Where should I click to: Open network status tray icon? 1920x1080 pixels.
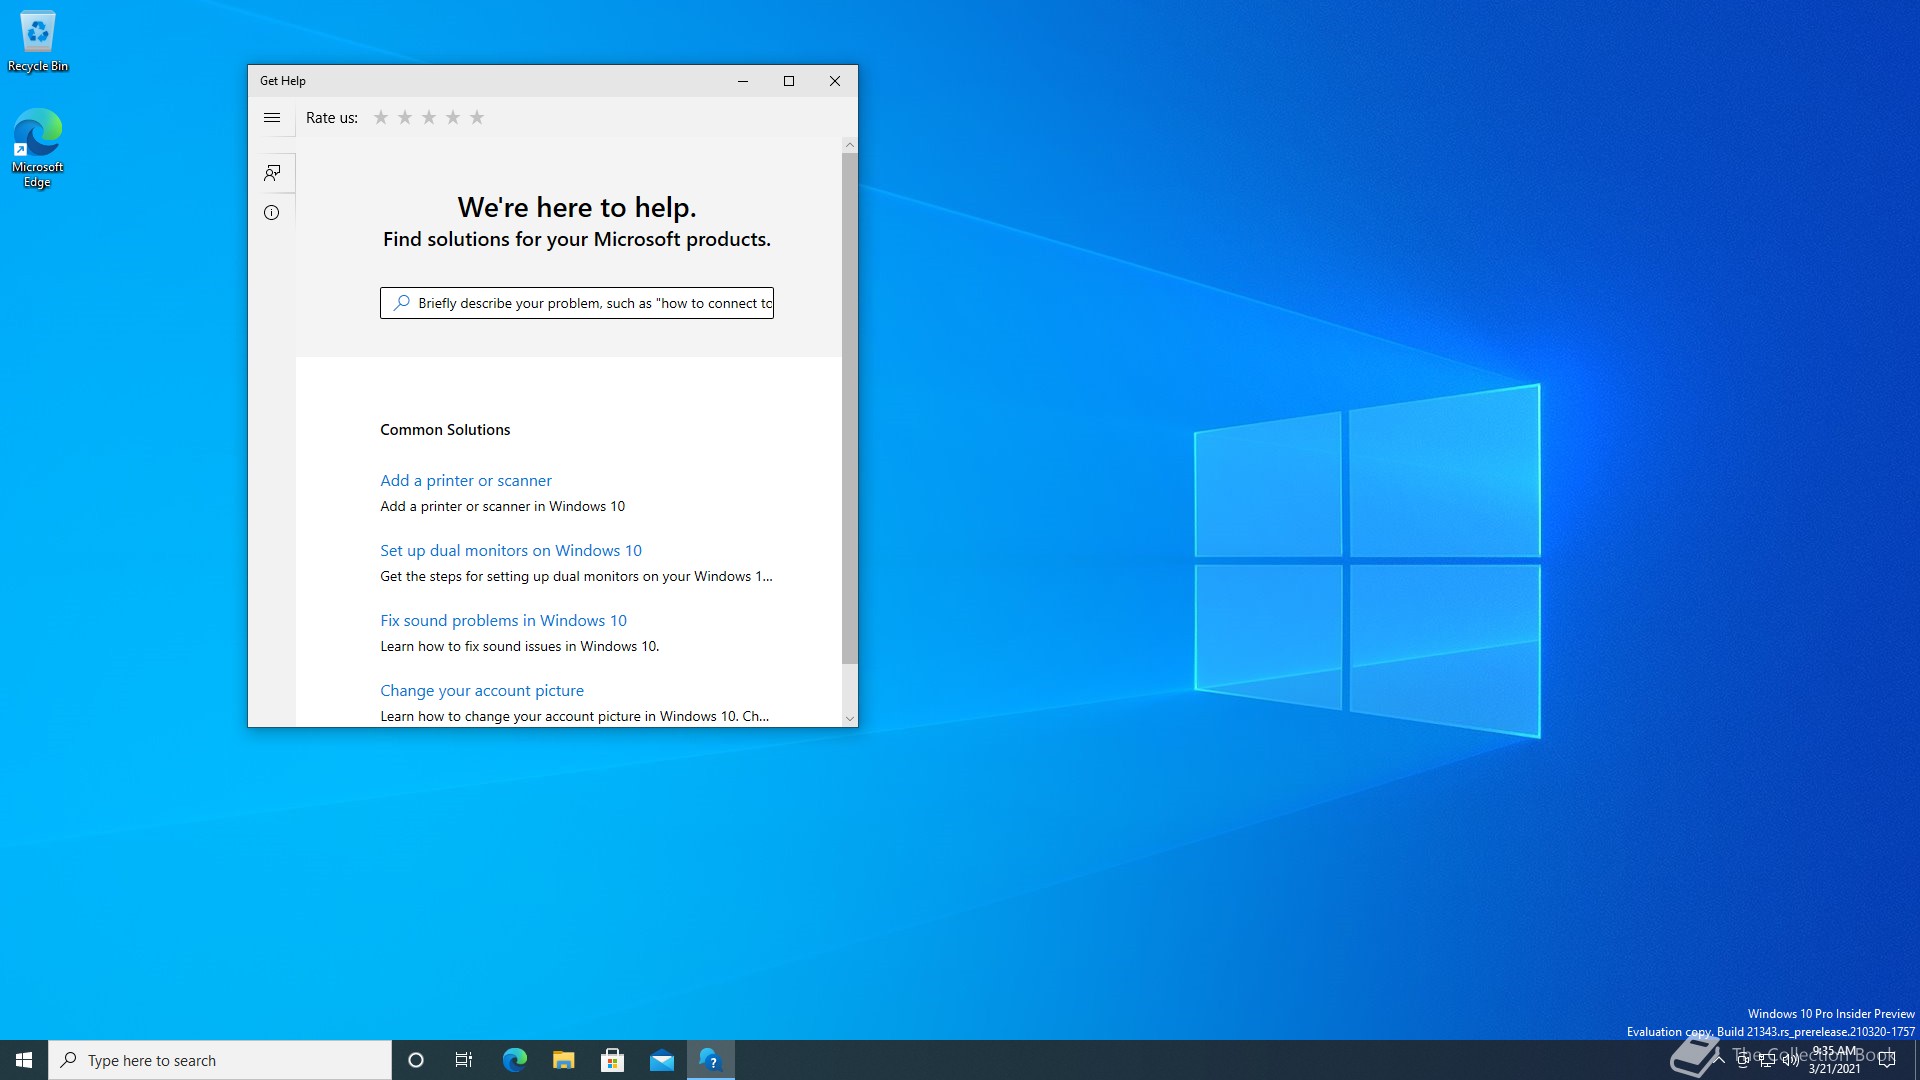(x=1767, y=1060)
